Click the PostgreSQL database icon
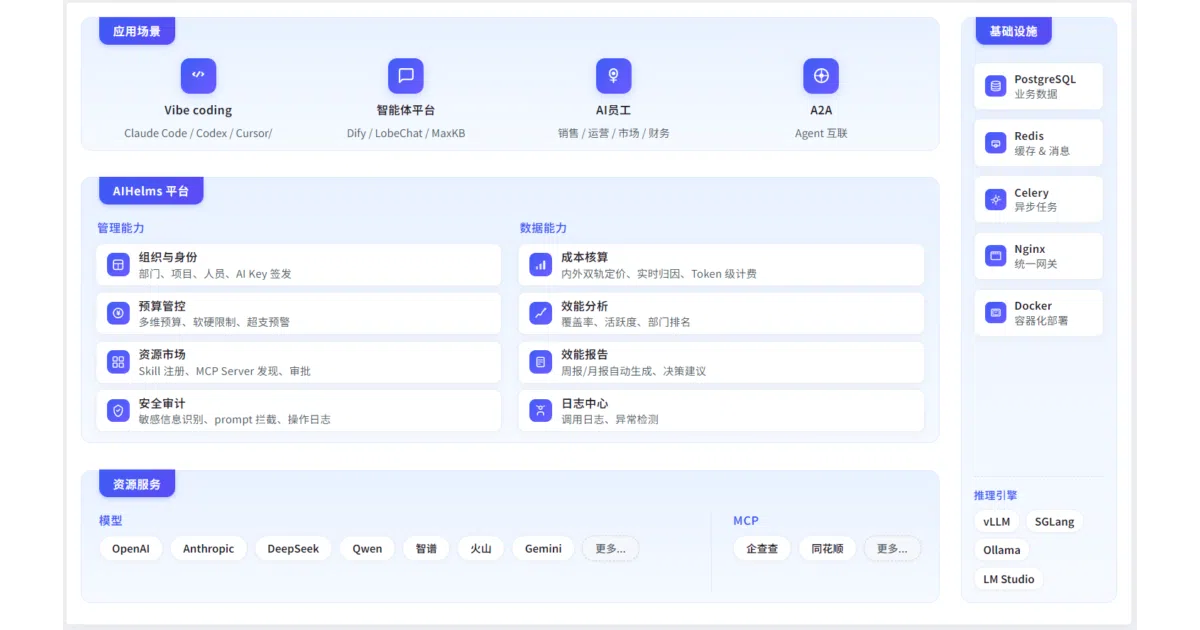The height and width of the screenshot is (630, 1200). tap(995, 86)
